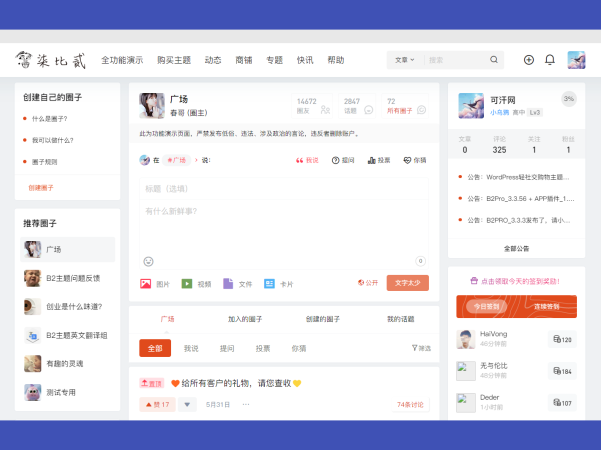The height and width of the screenshot is (450, 601).
Task: Open 创业是什么味道? circle
Action: pyautogui.click(x=67, y=307)
